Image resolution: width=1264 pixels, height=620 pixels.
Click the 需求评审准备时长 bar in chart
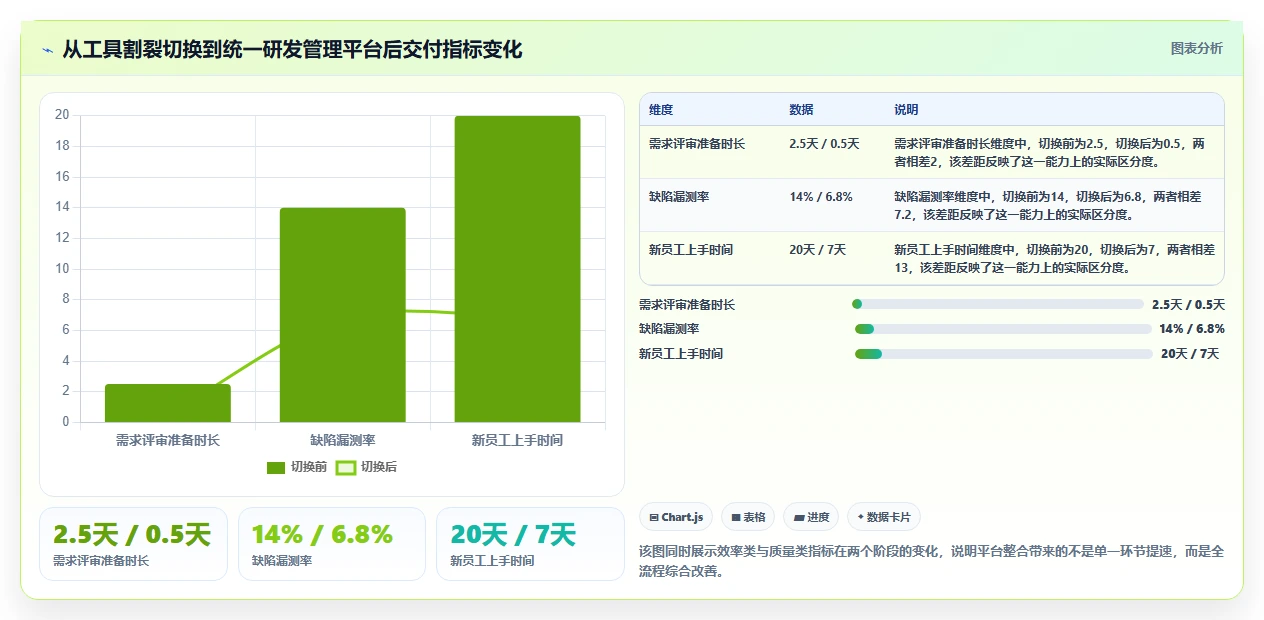click(x=168, y=403)
